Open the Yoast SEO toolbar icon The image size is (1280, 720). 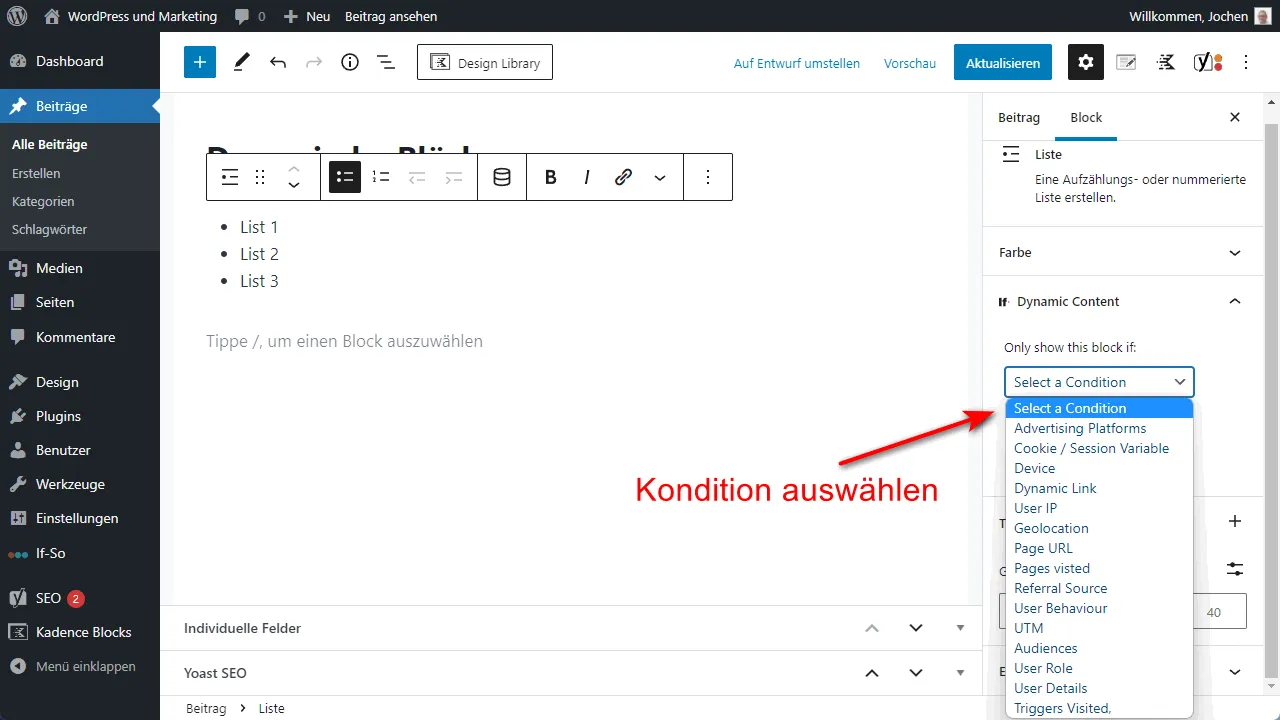[x=1208, y=62]
